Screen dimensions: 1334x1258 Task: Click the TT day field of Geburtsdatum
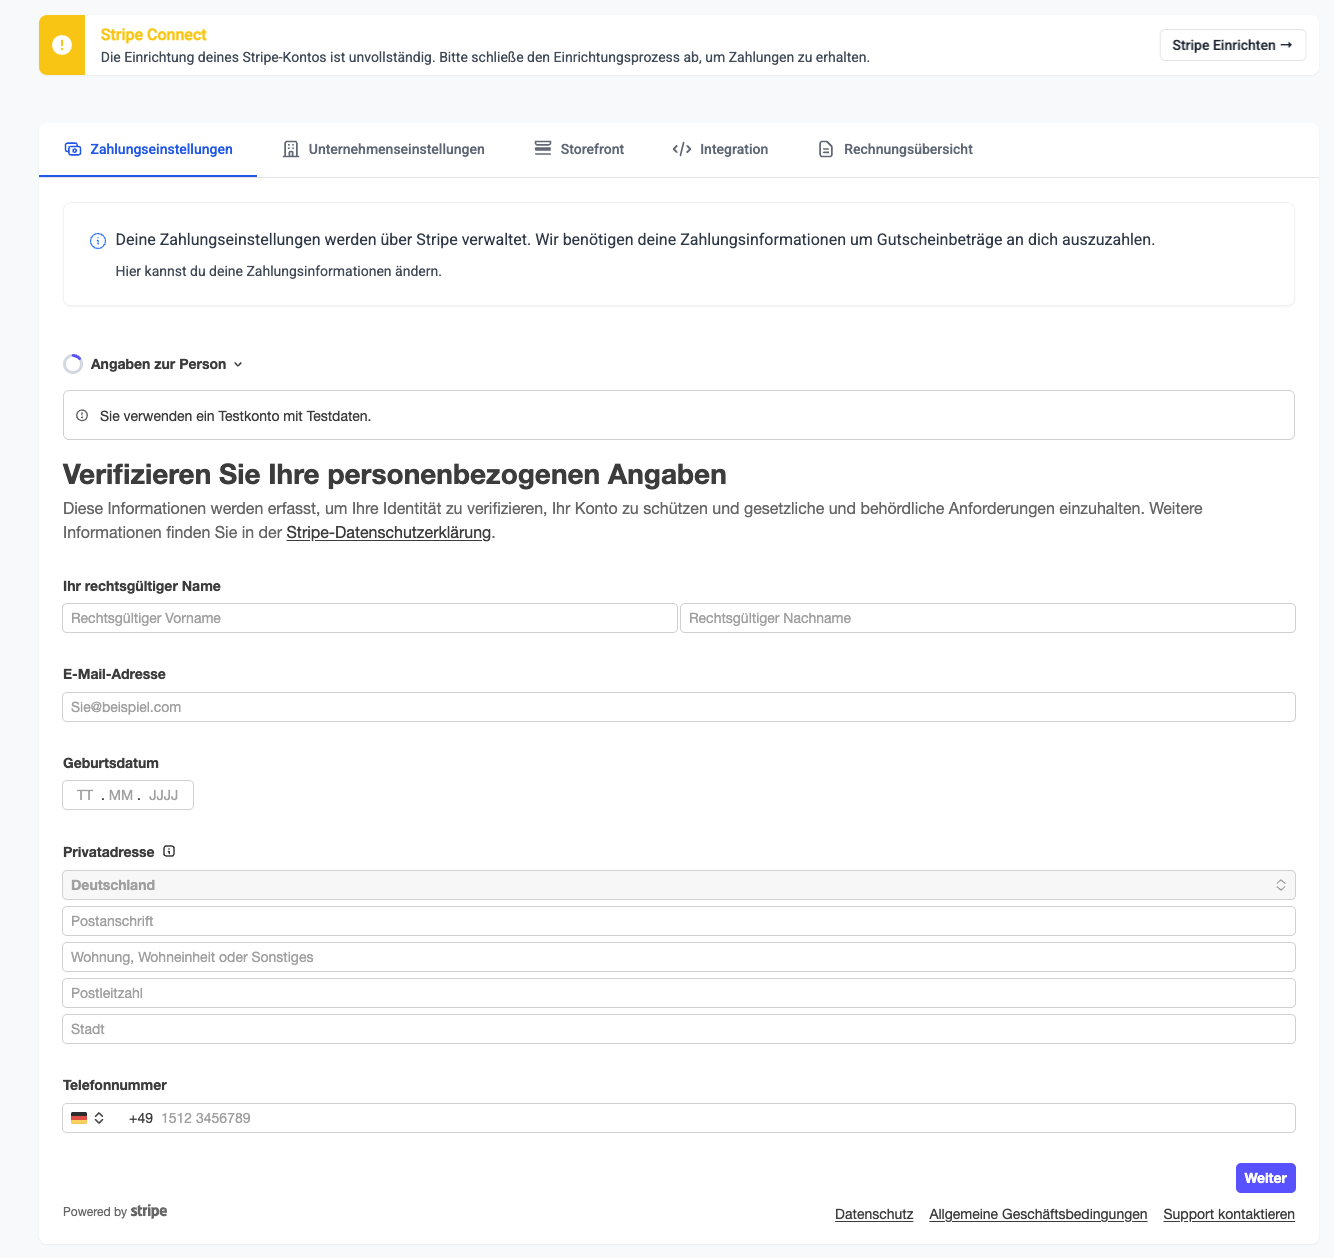click(85, 795)
